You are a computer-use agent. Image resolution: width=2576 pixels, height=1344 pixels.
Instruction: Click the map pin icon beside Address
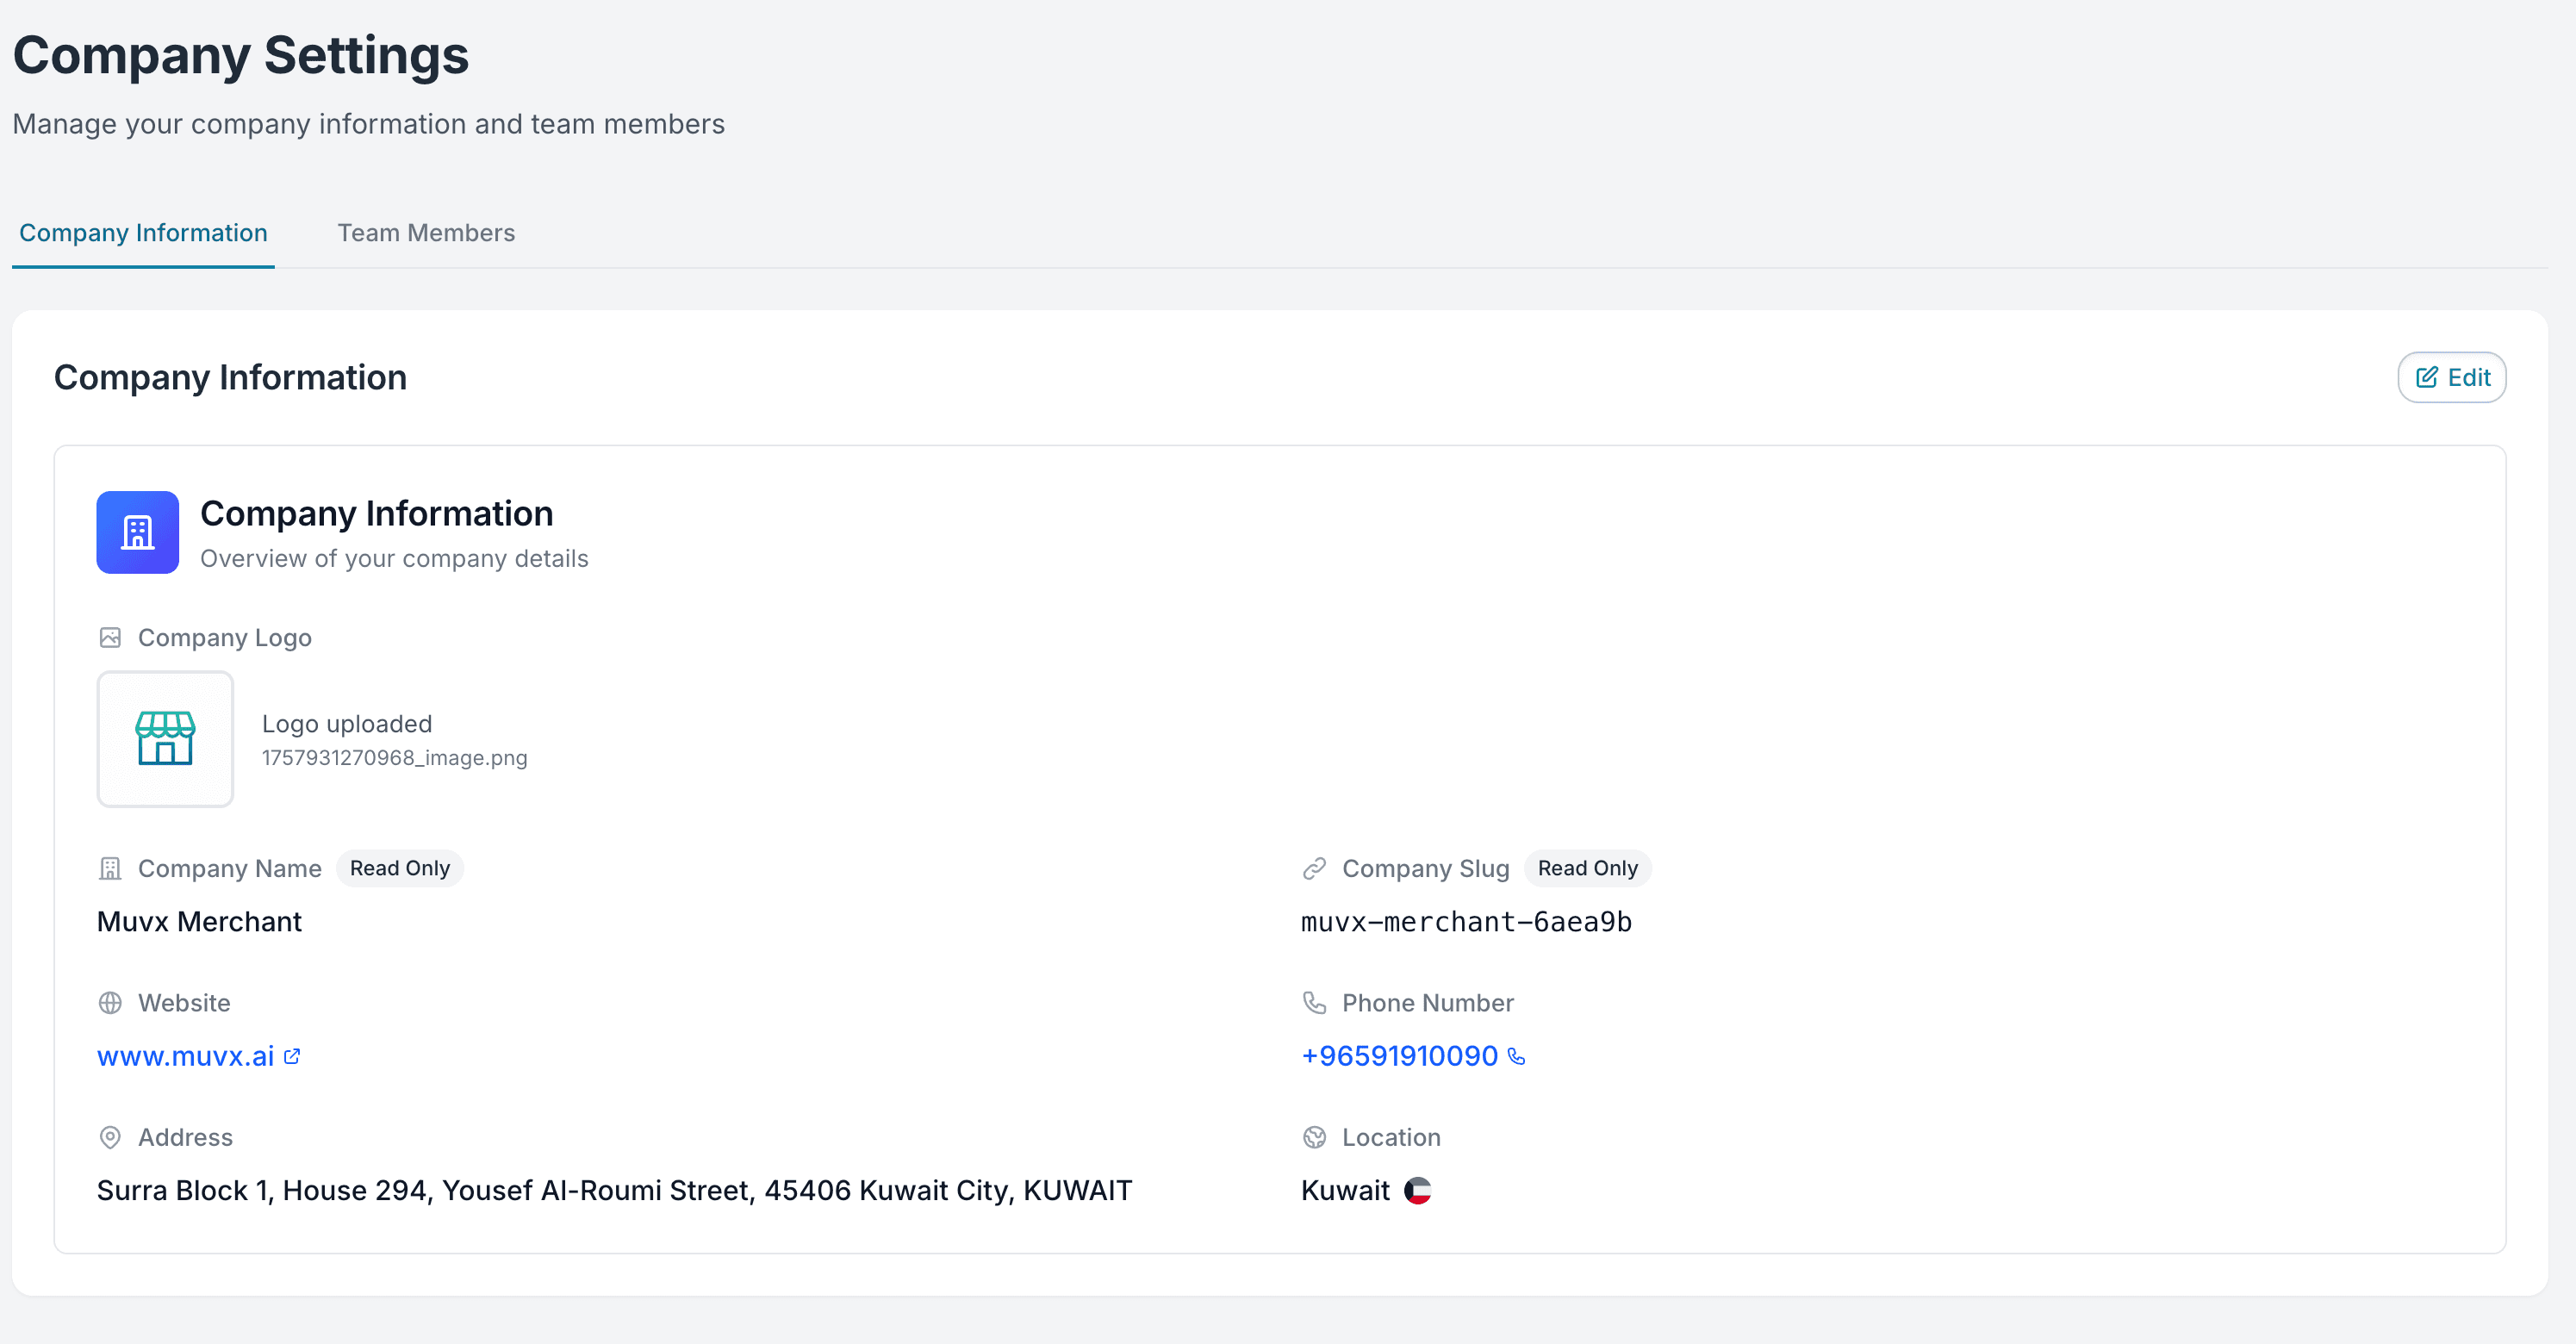[110, 1137]
